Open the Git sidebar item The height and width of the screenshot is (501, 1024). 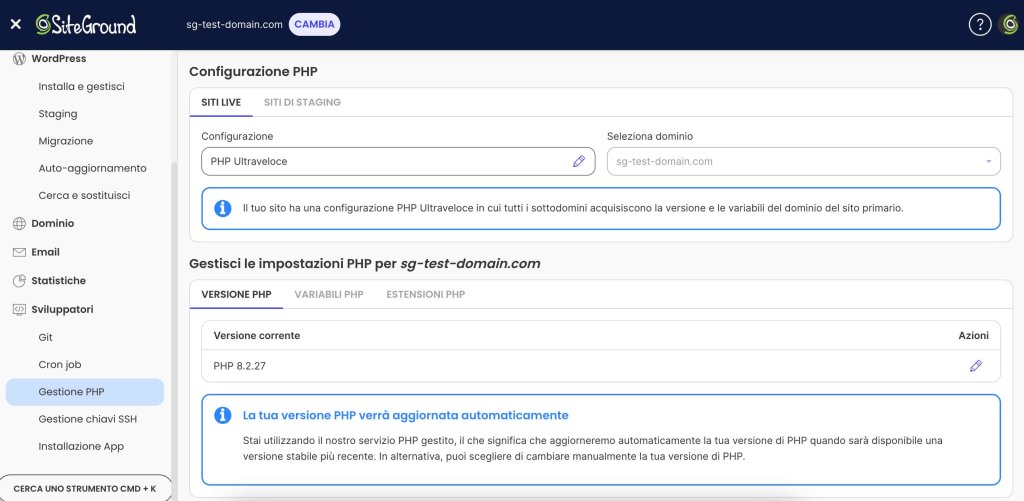tap(46, 338)
